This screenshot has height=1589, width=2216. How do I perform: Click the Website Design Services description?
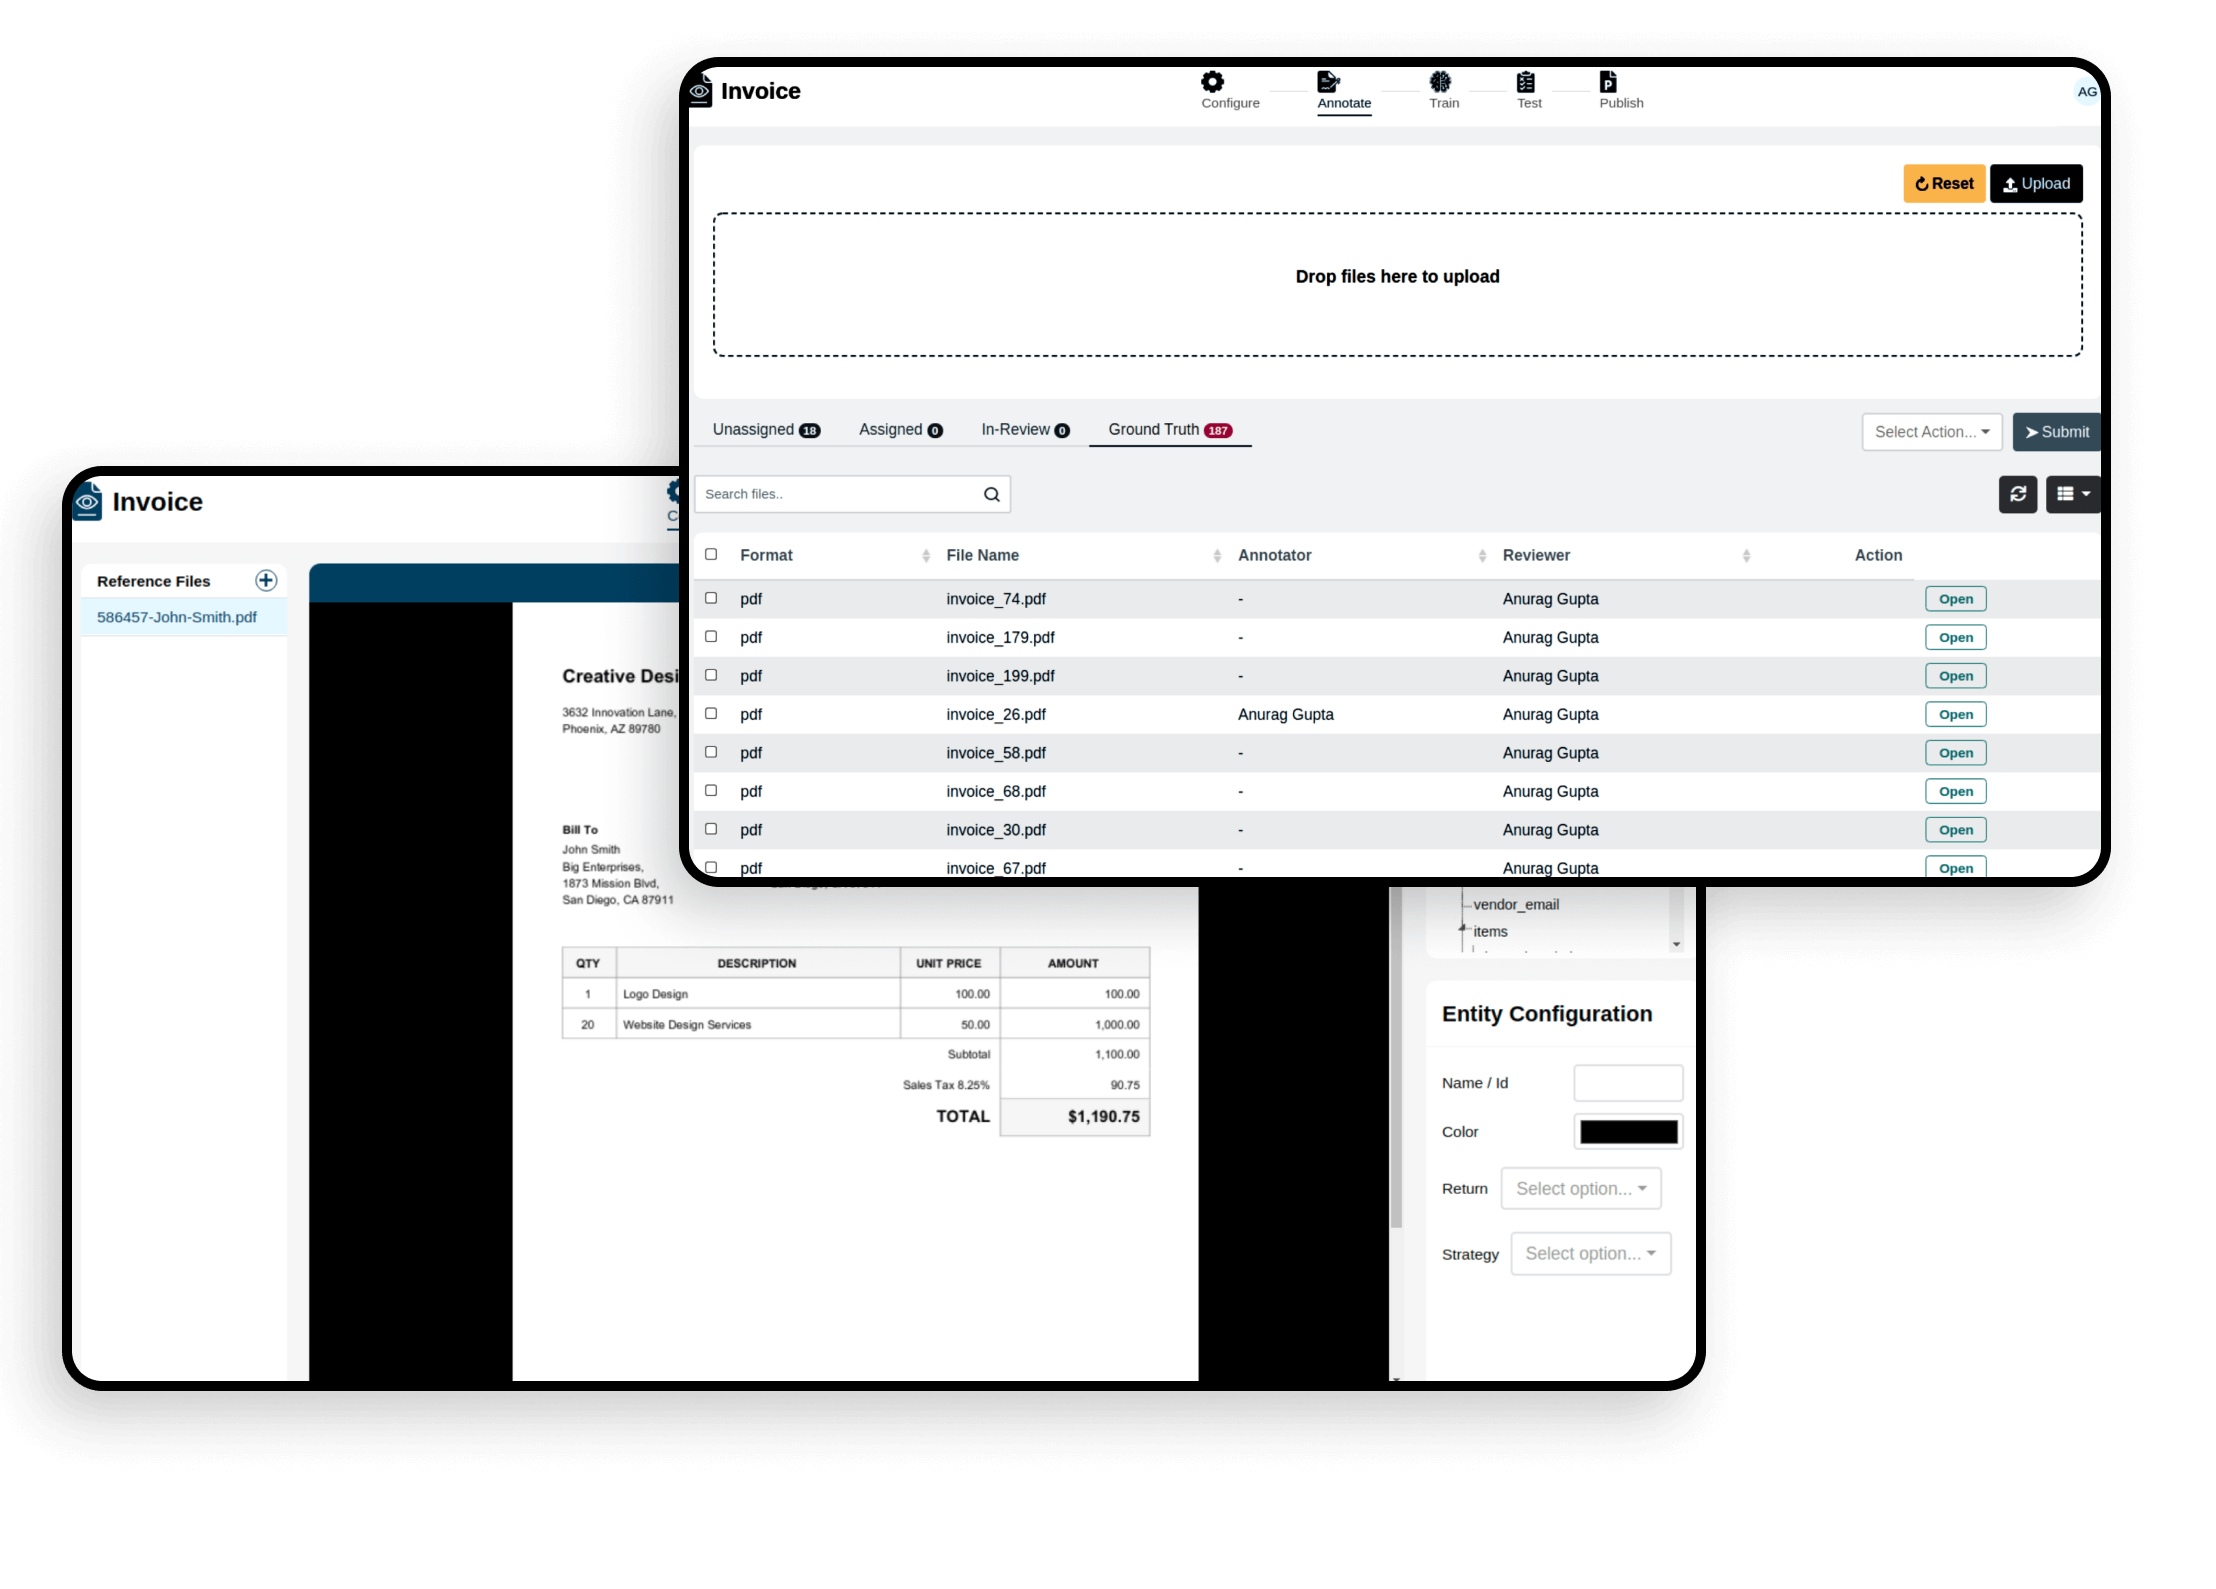686,1024
